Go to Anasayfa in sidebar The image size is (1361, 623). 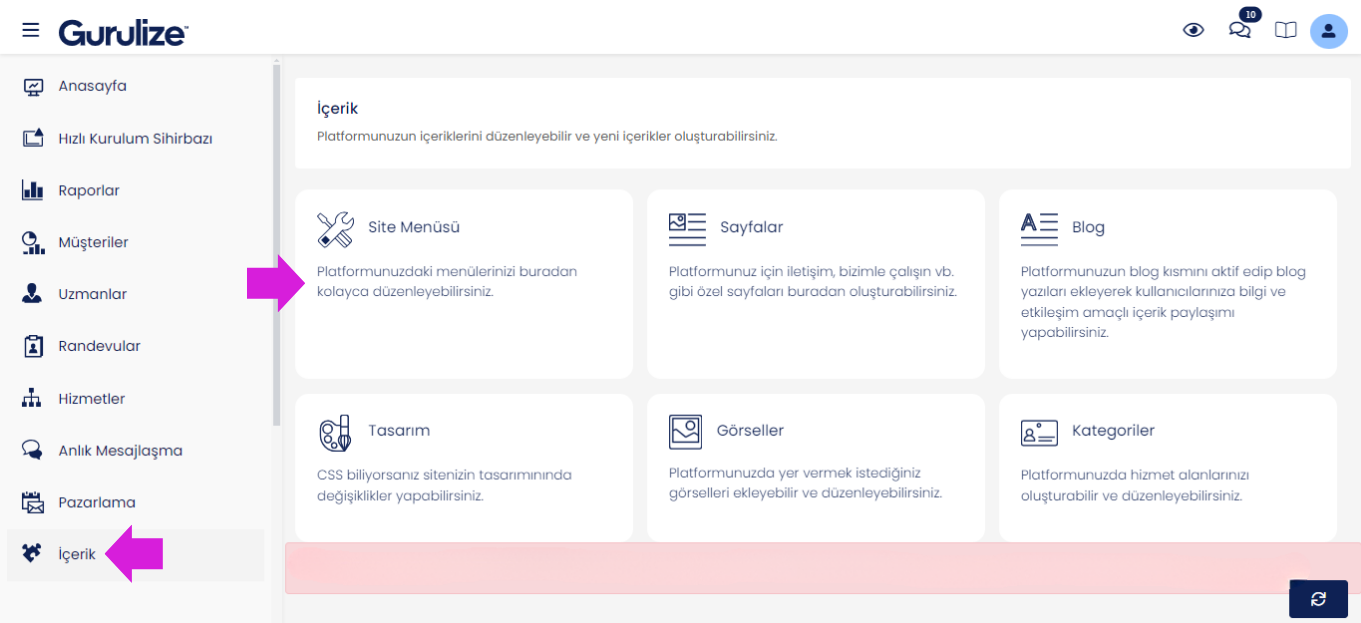click(x=92, y=86)
